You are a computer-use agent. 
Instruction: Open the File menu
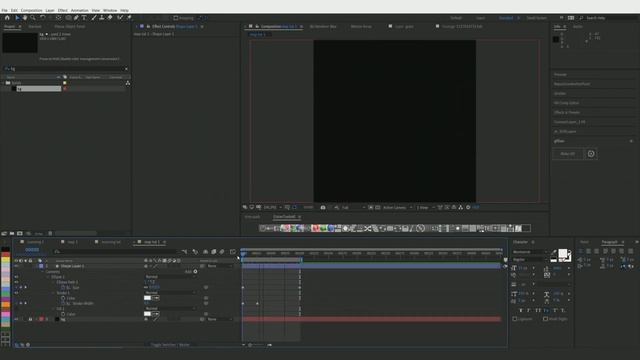point(4,10)
